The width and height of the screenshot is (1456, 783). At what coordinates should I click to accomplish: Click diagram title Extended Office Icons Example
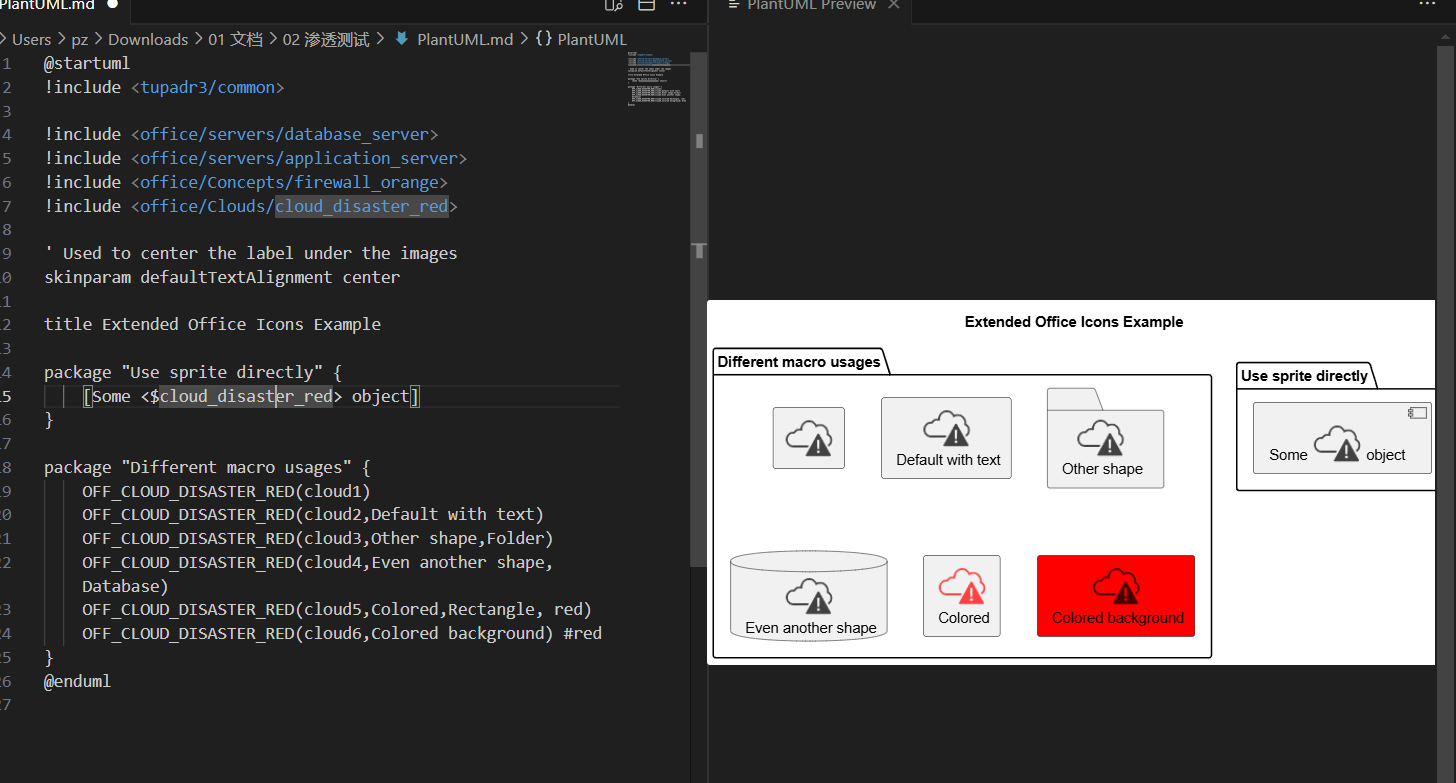pos(1073,322)
